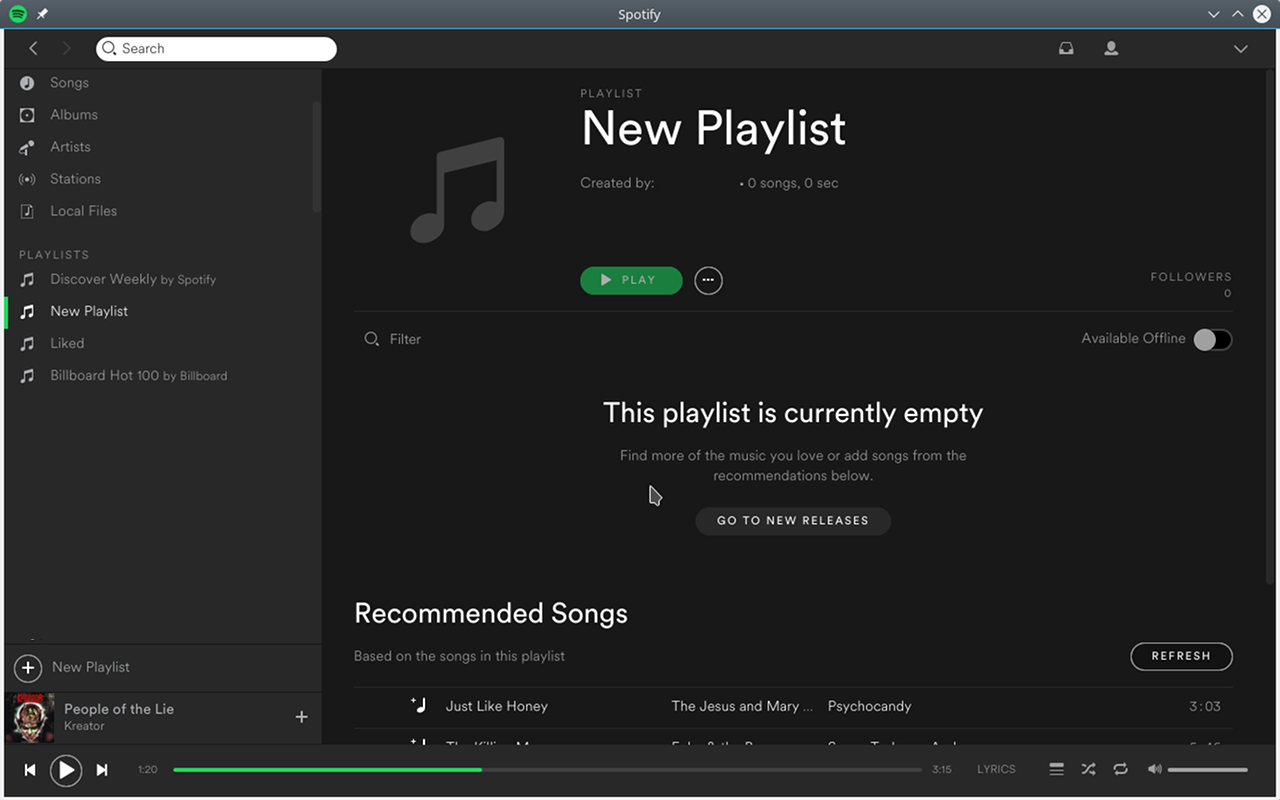Select the Just Like Honey track title
This screenshot has height=800, width=1280.
tap(497, 706)
